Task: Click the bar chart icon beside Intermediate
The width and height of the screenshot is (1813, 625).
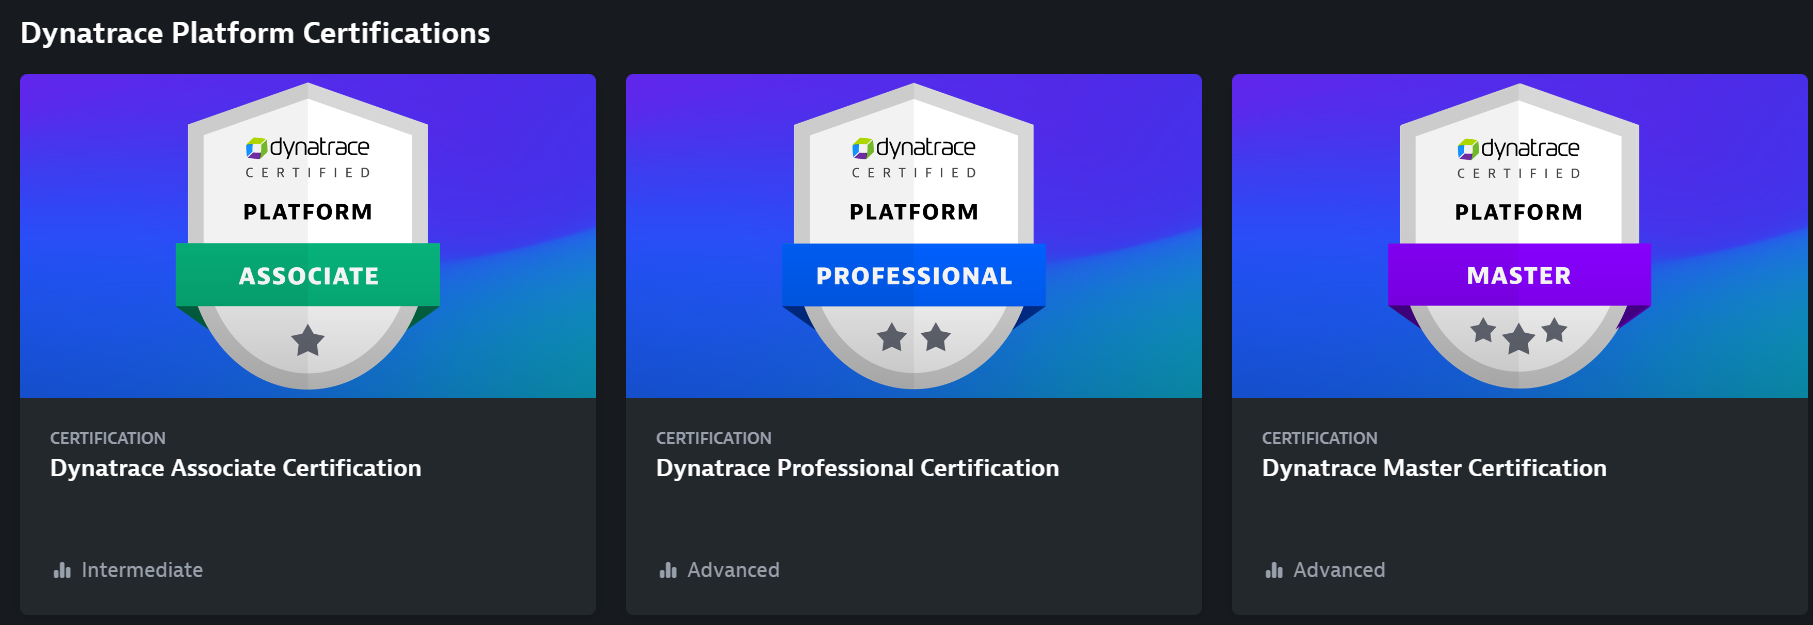Action: tap(62, 570)
